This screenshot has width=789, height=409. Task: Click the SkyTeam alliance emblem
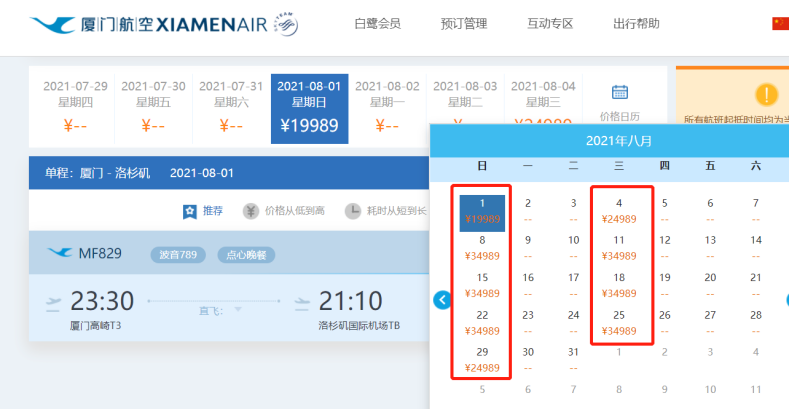point(285,24)
